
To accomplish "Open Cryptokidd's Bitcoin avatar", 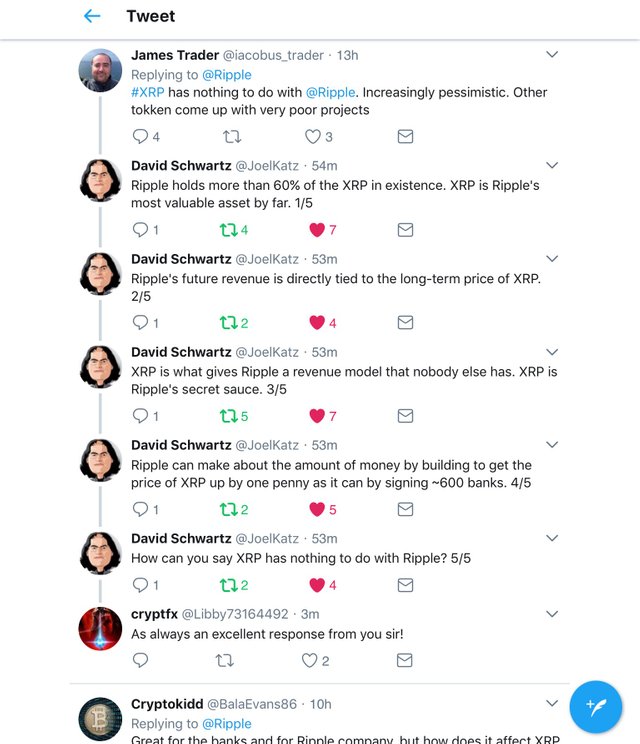I will [x=100, y=718].
